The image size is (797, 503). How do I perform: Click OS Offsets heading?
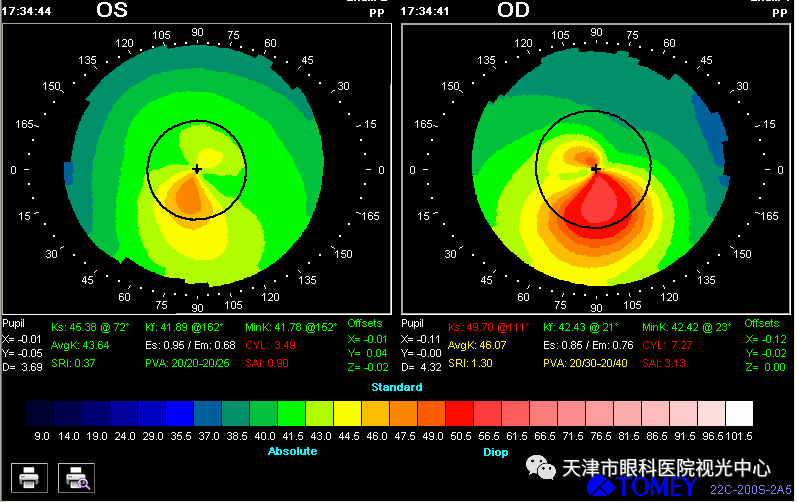click(364, 324)
